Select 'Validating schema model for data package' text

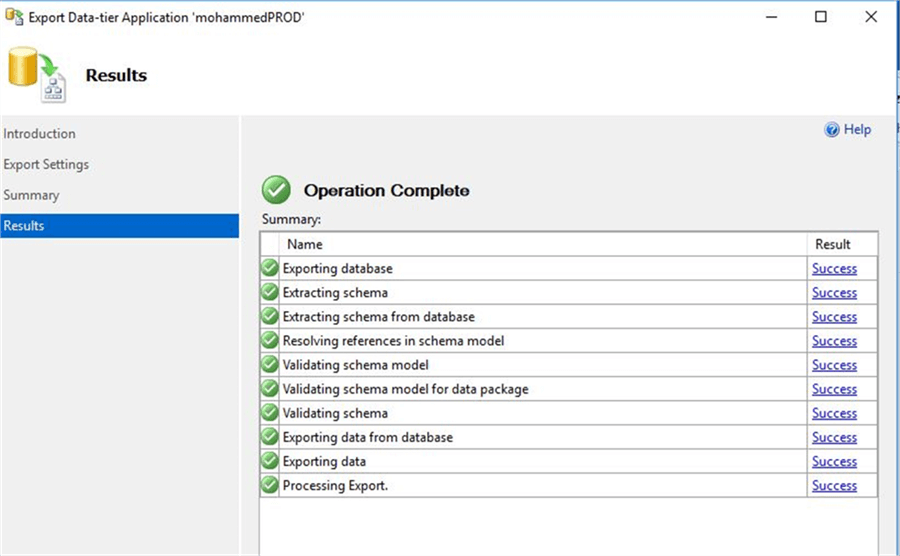(405, 389)
